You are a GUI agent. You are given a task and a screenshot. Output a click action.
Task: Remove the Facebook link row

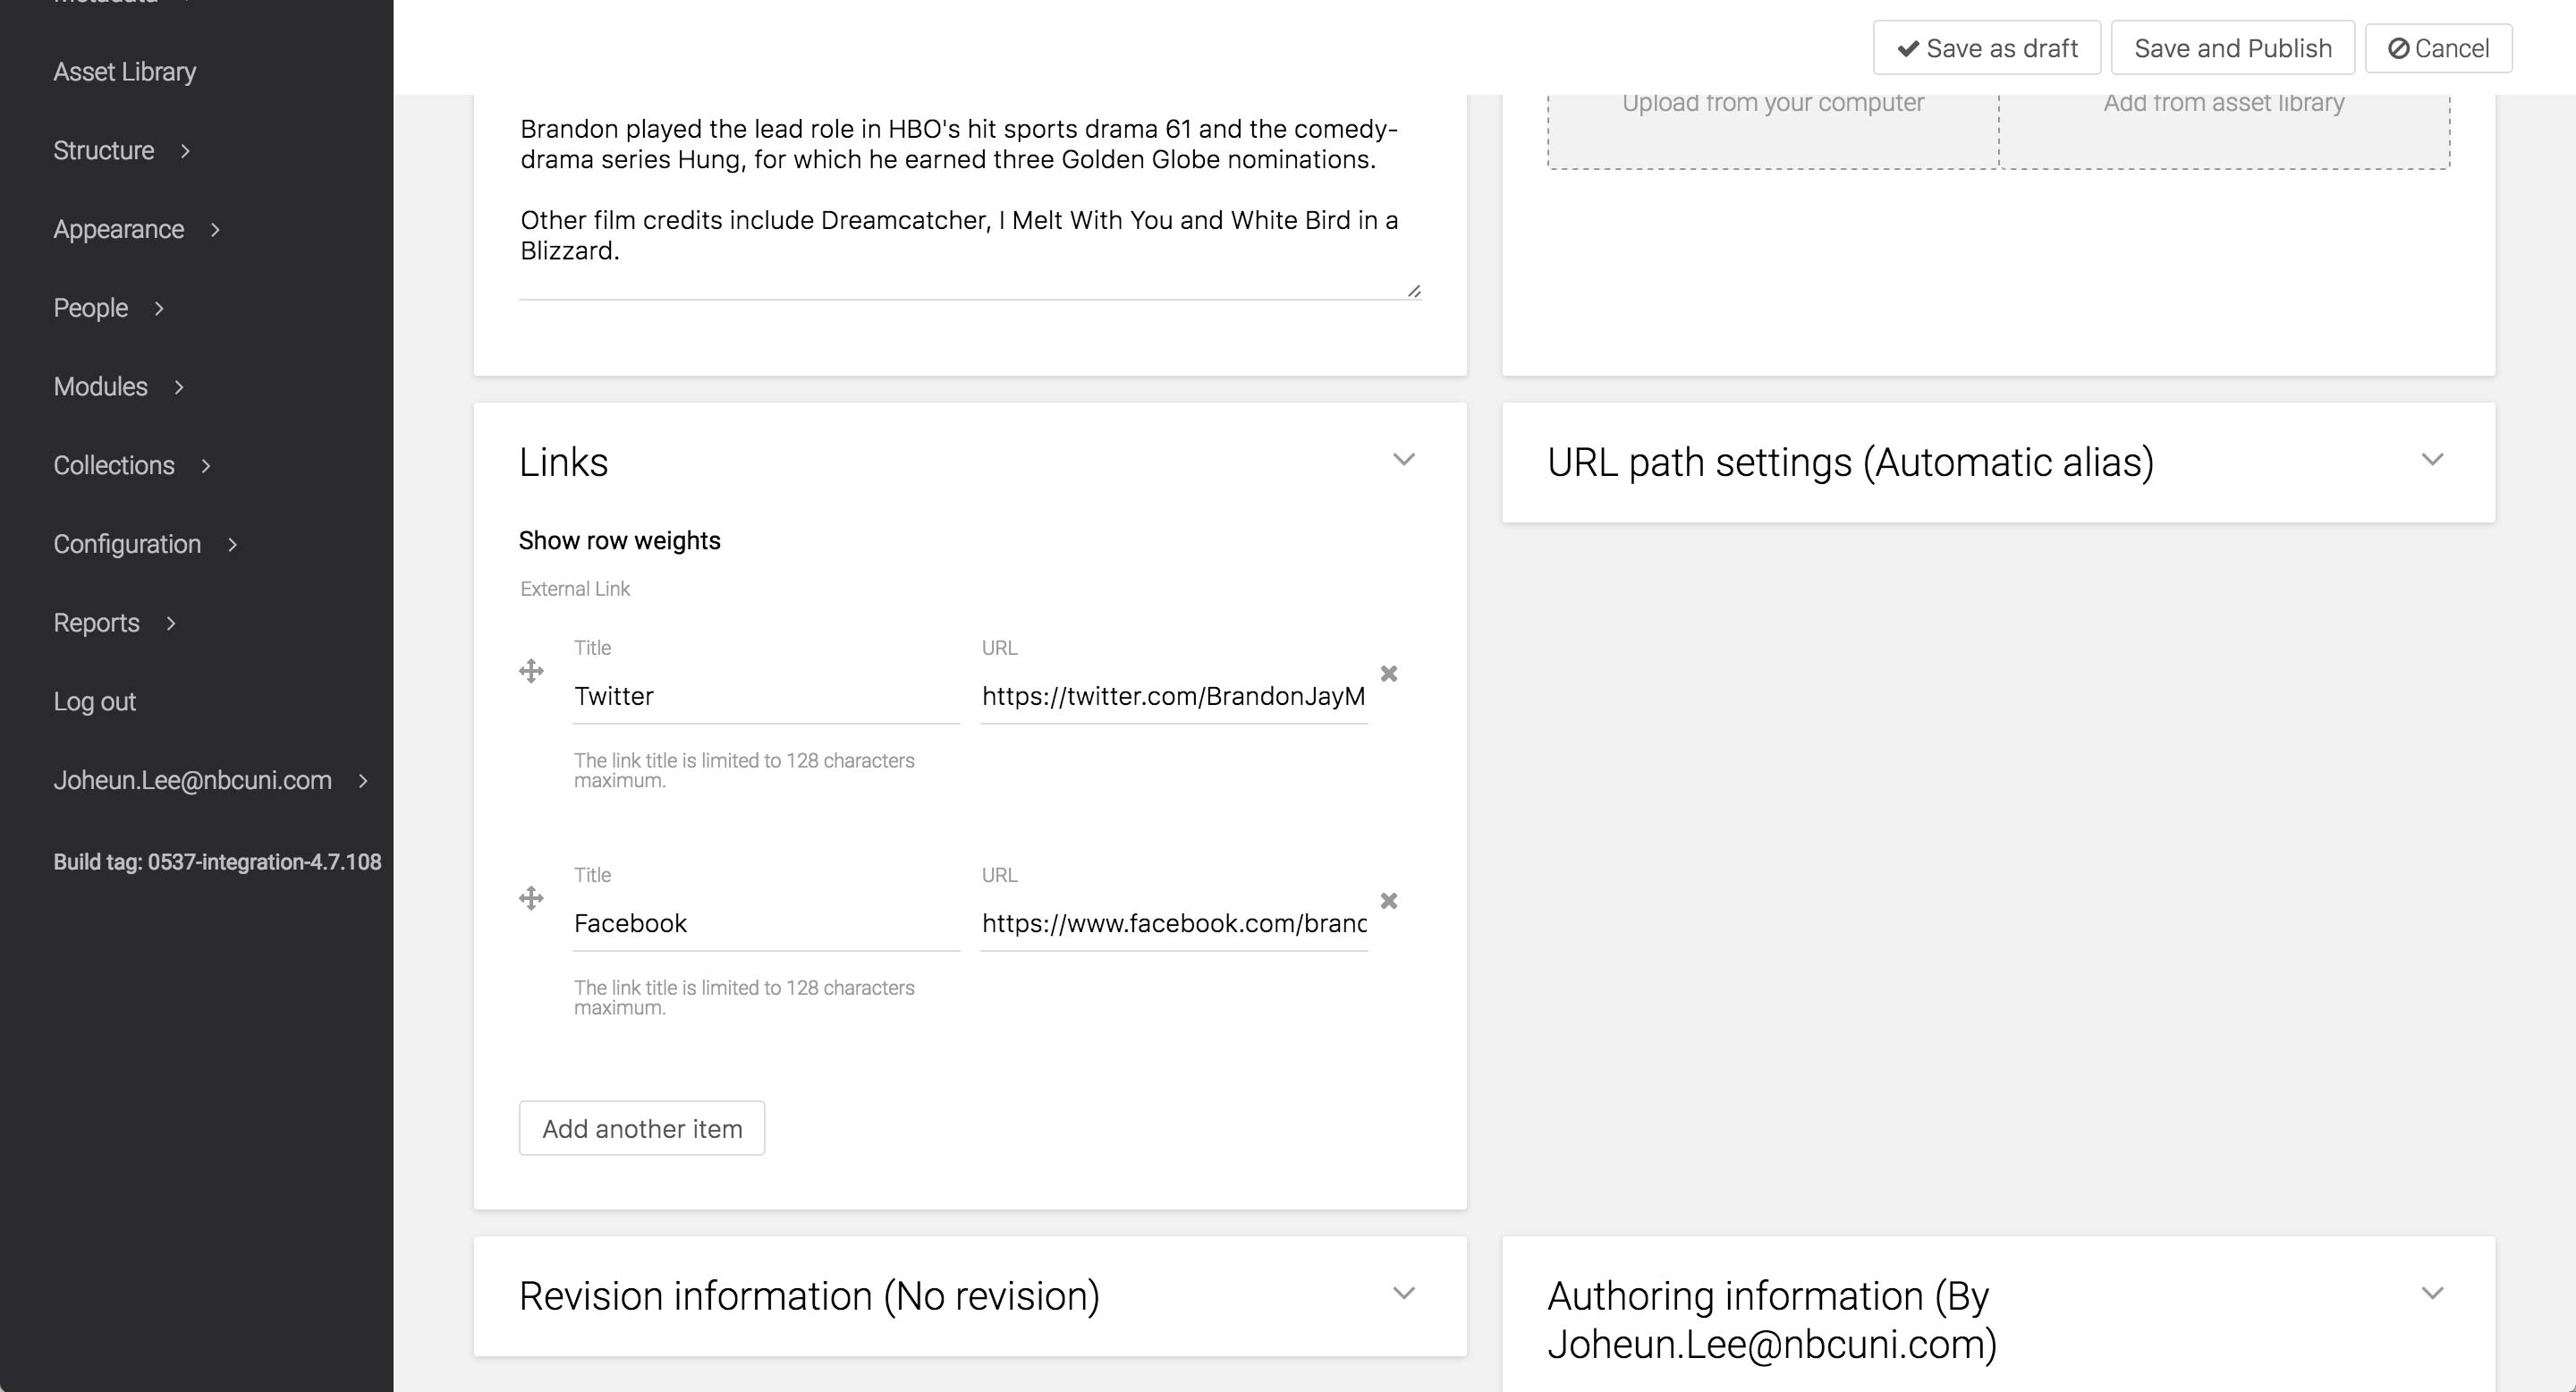[1388, 900]
